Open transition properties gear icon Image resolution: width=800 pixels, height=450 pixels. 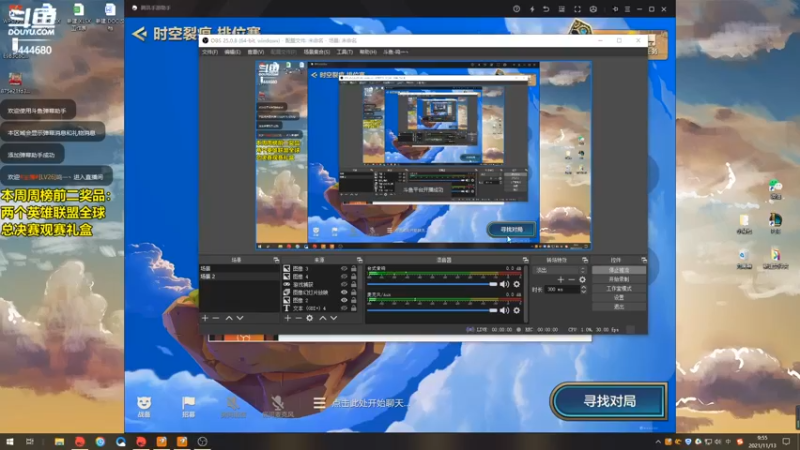click(x=582, y=280)
